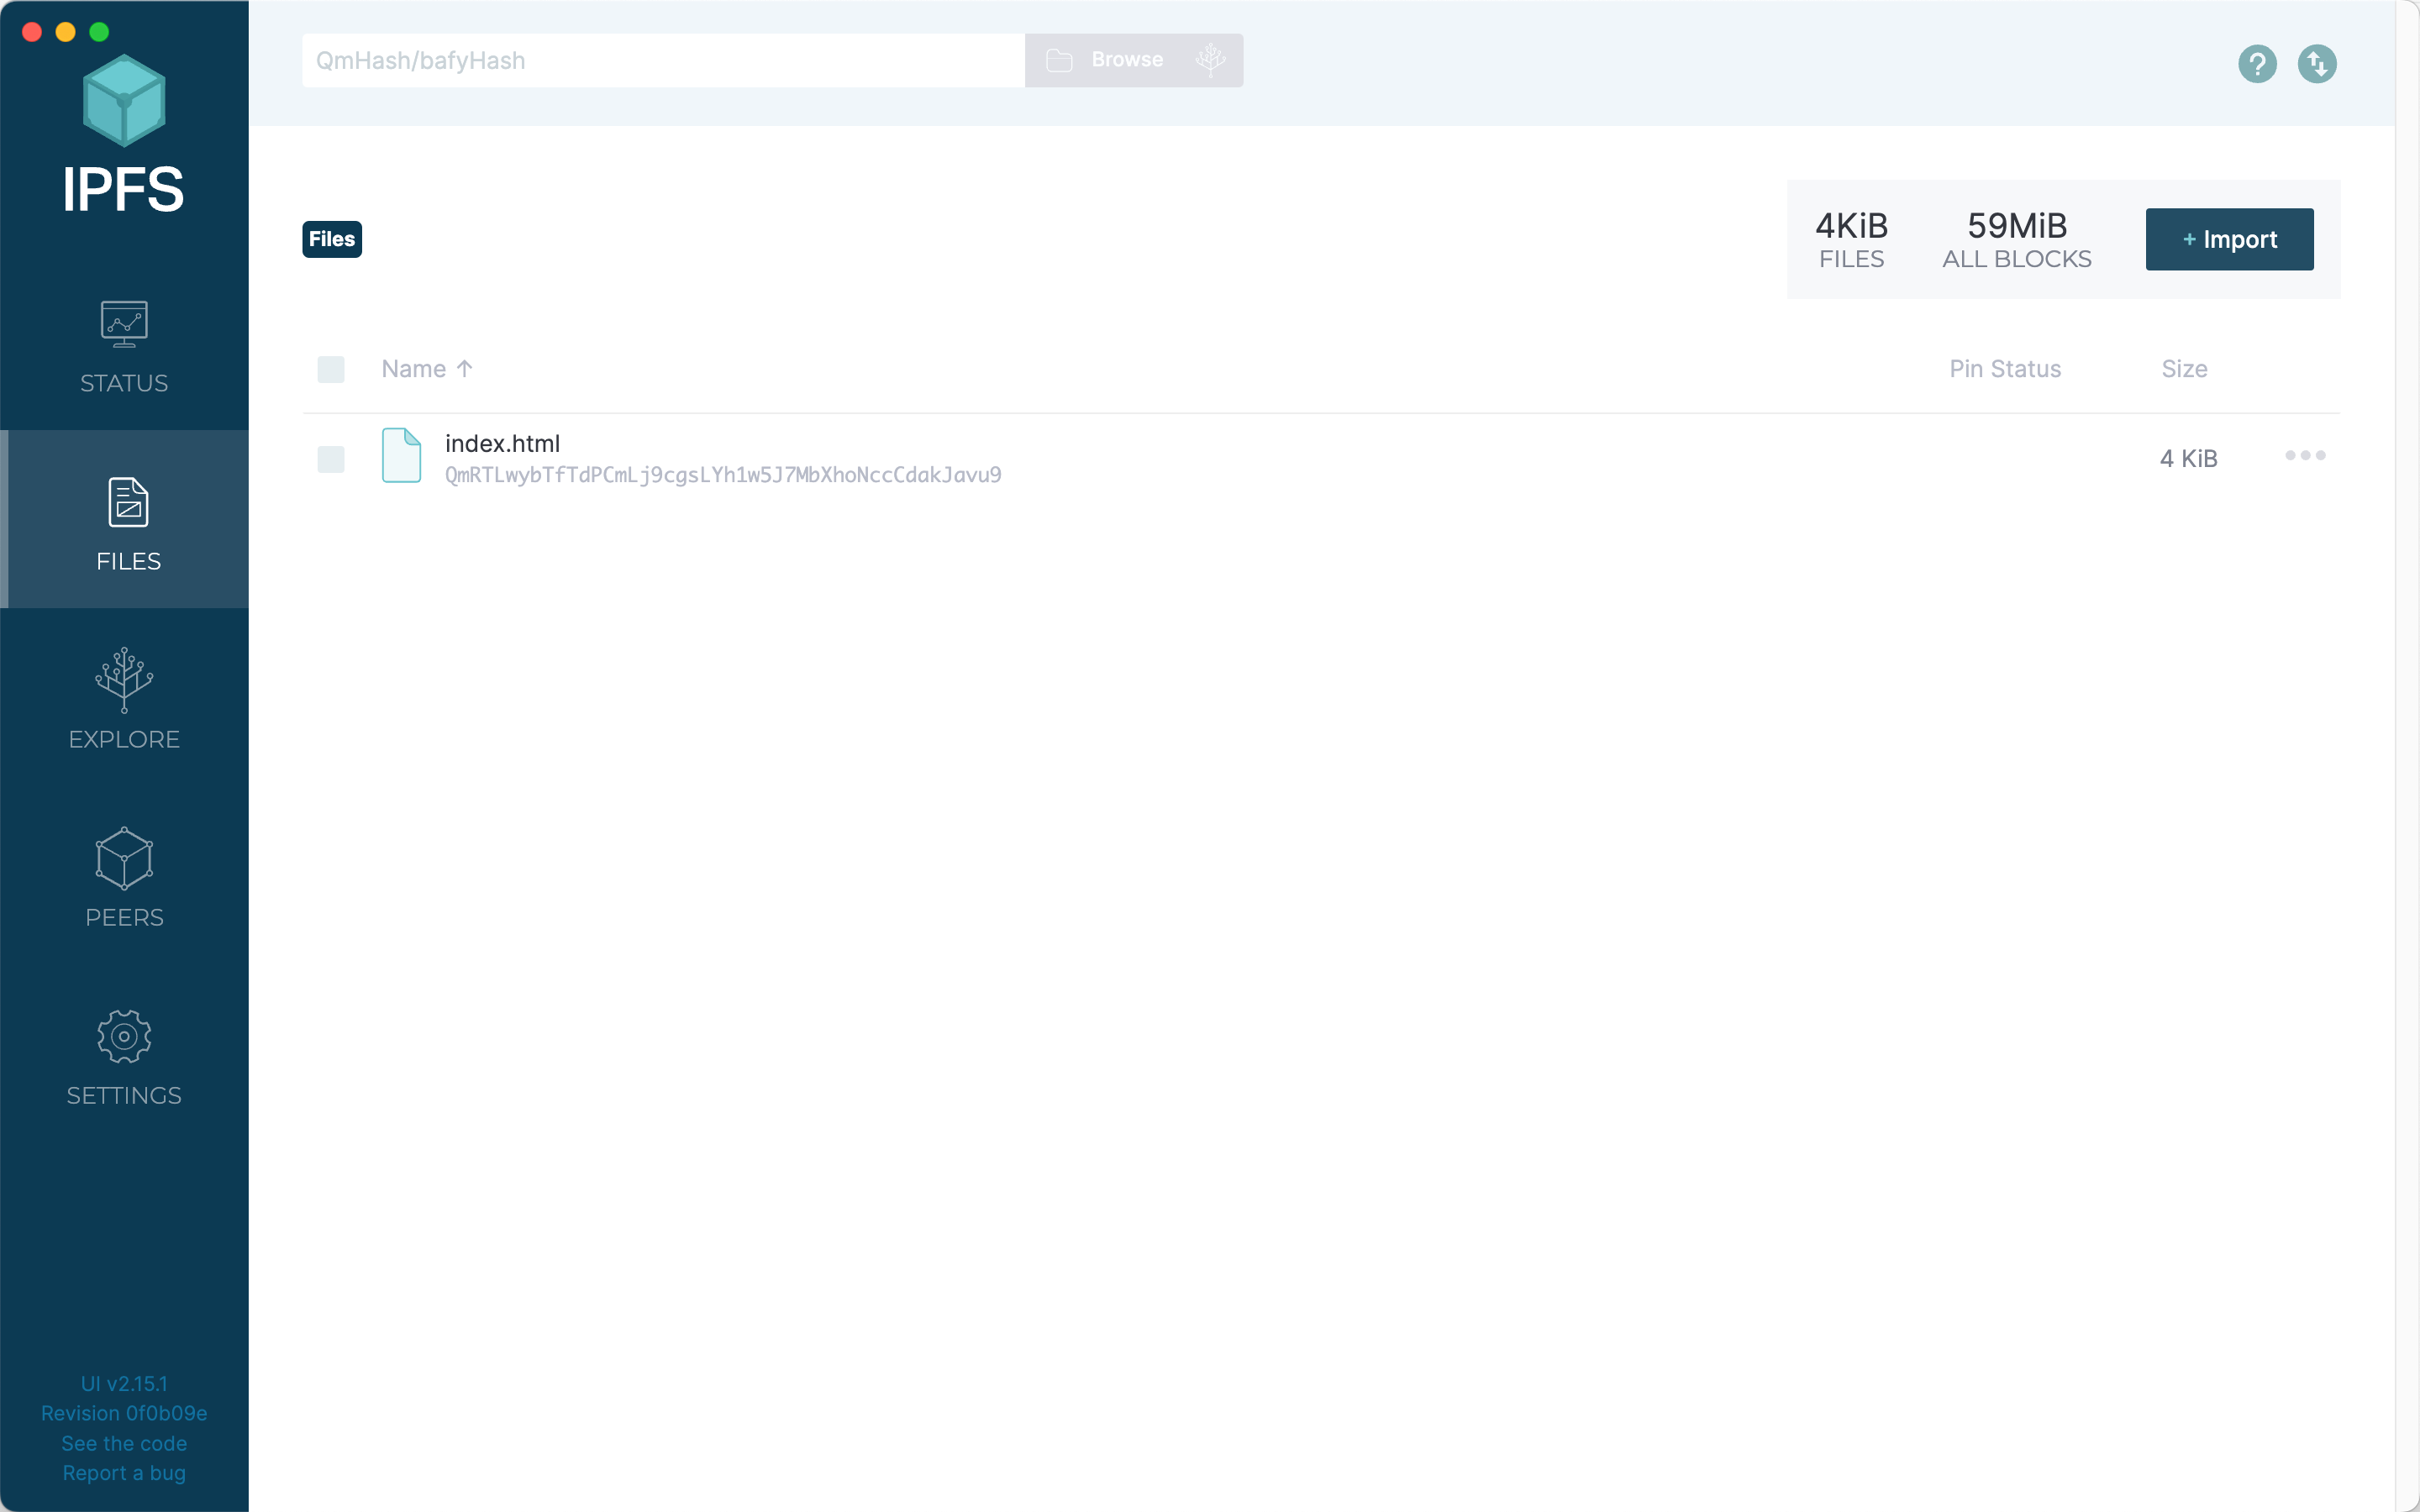This screenshot has height=1512, width=2420.
Task: Click the + Import button
Action: pos(2229,239)
